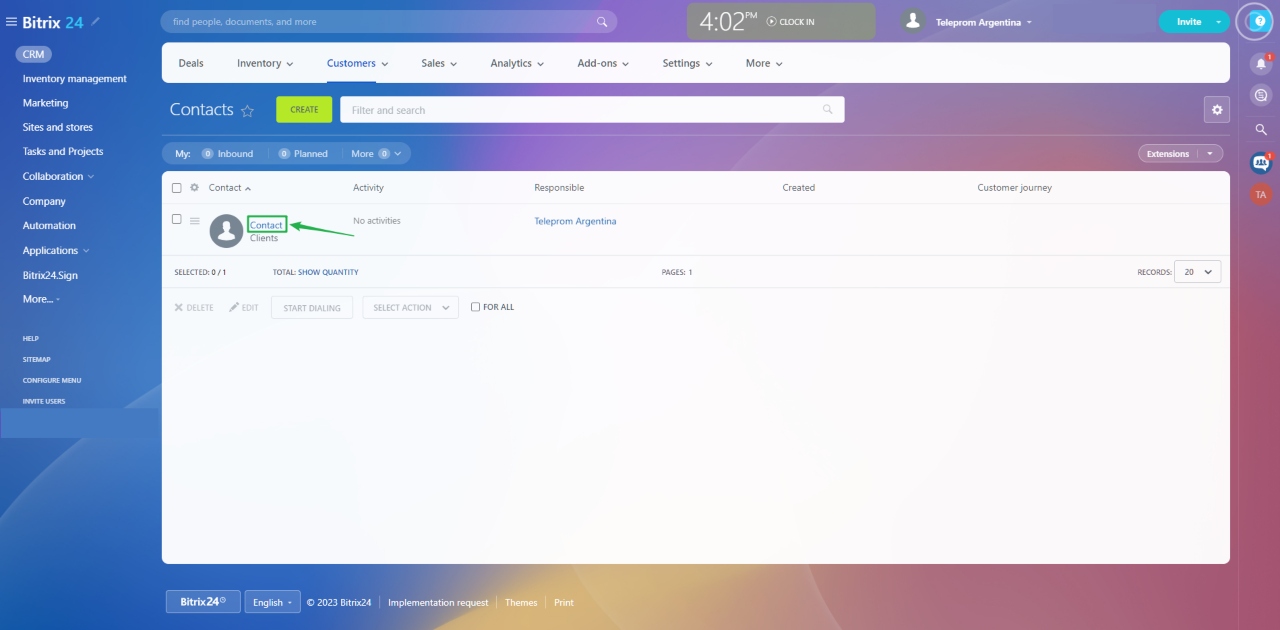Screen dimensions: 1280x630
Task: Click the right sidebar search magnifier icon
Action: point(1261,129)
